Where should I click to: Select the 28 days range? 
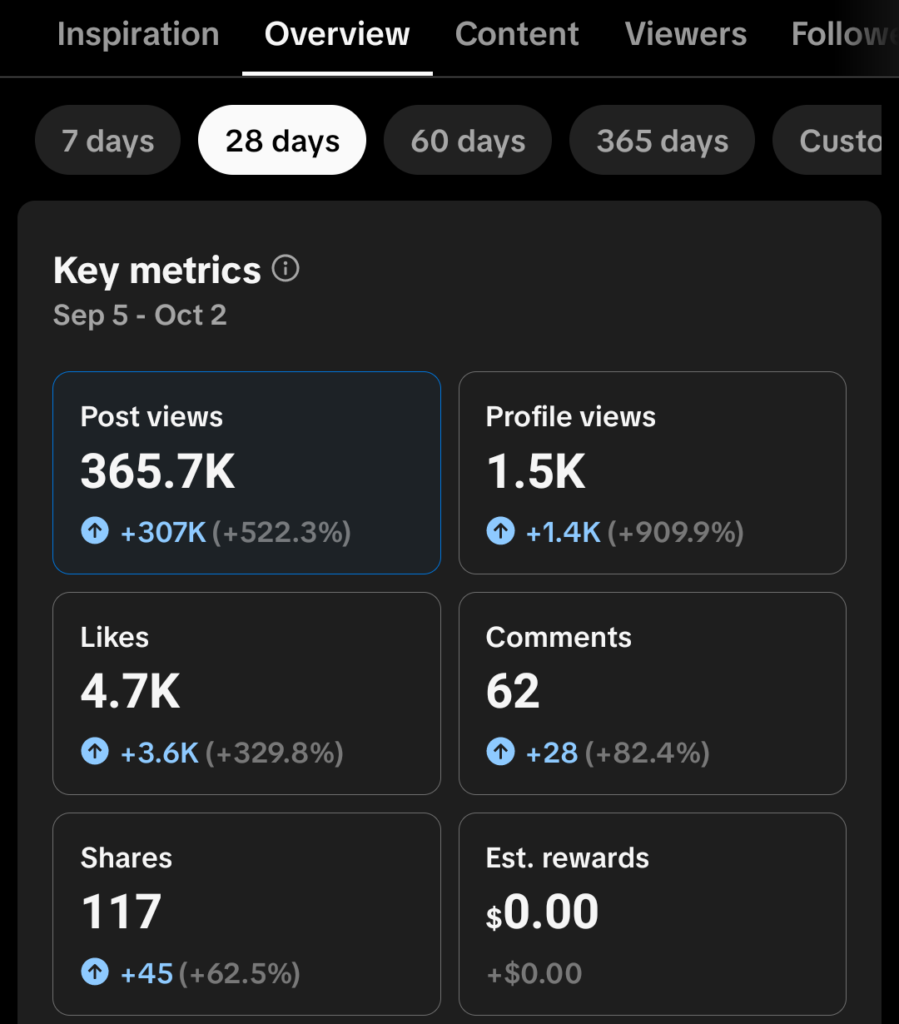coord(282,140)
